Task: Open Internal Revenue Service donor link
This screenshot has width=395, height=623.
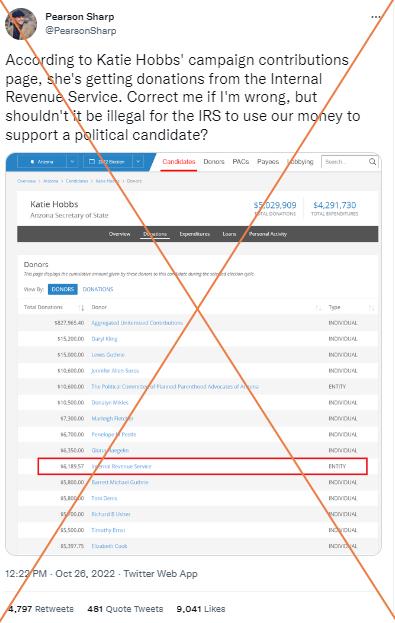Action: (121, 466)
